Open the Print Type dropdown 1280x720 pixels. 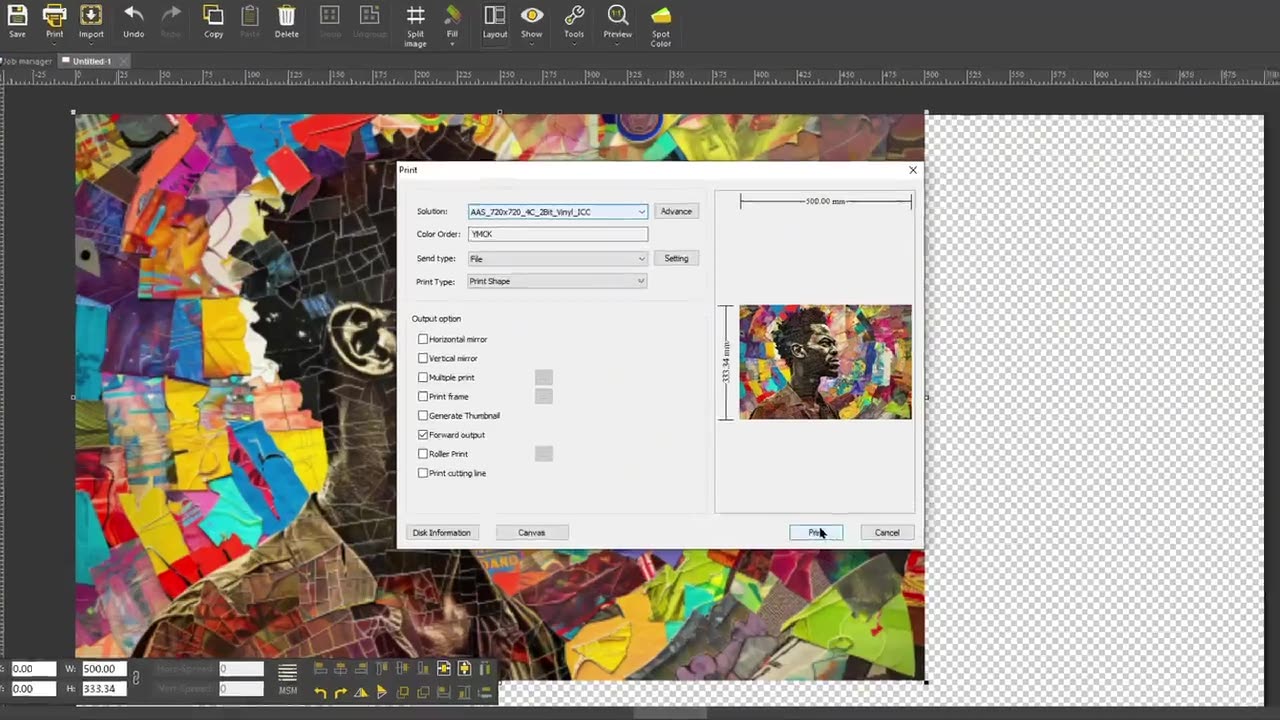coord(558,281)
